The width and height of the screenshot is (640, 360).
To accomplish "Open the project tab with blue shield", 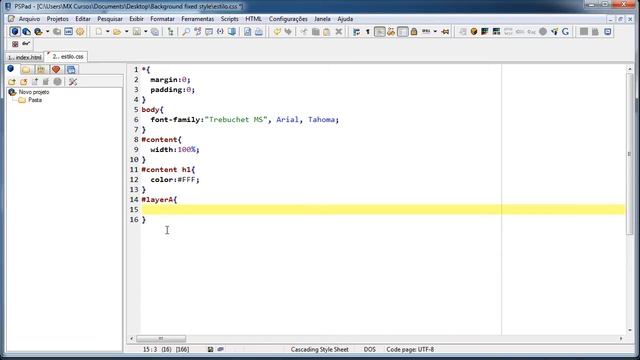I will (x=11, y=69).
